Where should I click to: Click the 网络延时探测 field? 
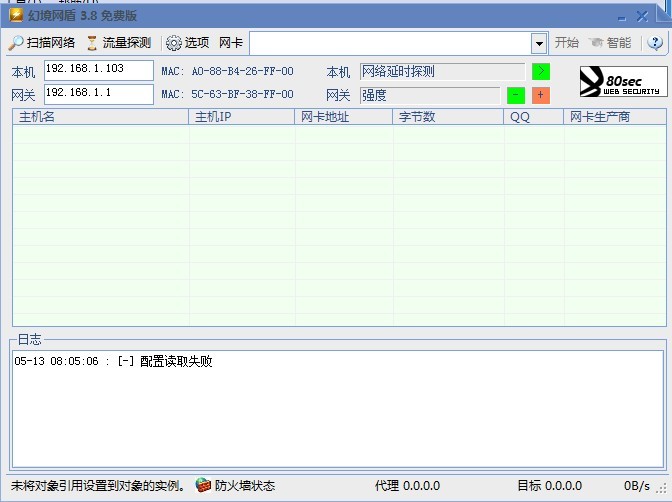coord(443,71)
